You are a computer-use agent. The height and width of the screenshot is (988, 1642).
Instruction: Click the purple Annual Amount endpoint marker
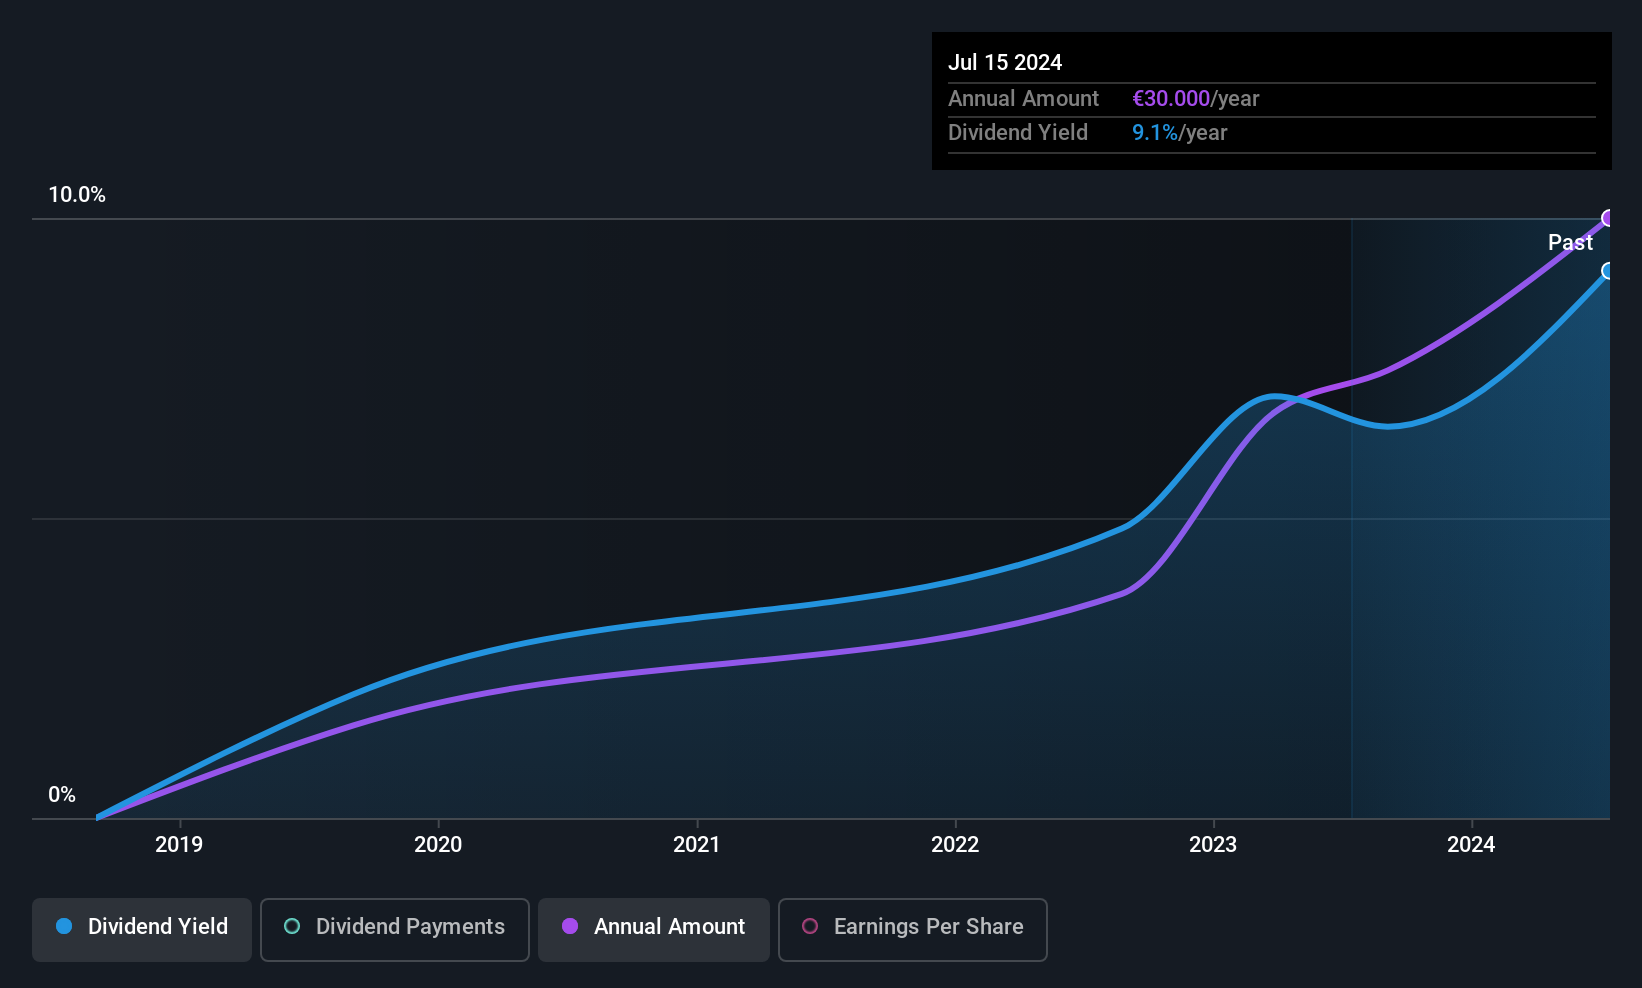[x=1608, y=218]
